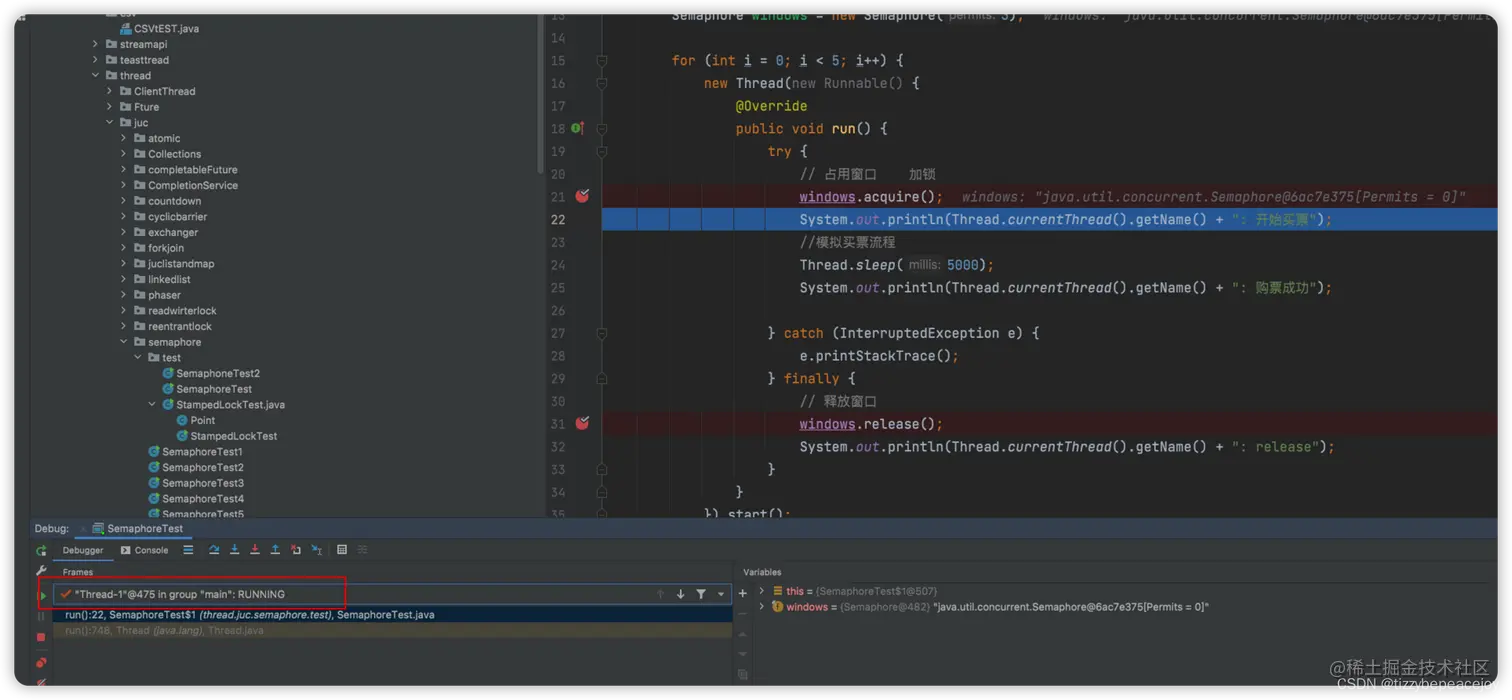This screenshot has width=1512, height=700.
Task: Click the Rerun SemaphoreTest debug icon
Action: point(41,551)
